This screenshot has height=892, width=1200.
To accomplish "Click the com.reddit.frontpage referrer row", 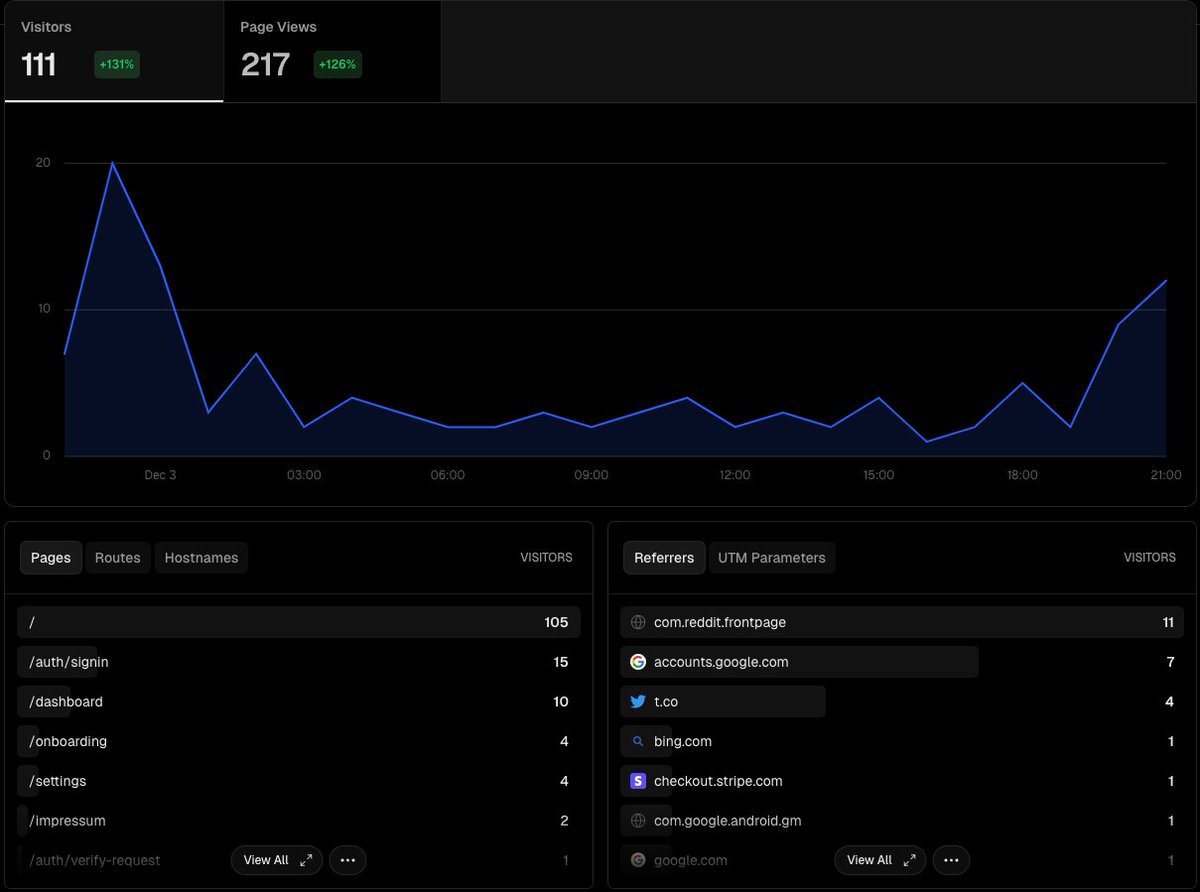I will click(x=900, y=621).
